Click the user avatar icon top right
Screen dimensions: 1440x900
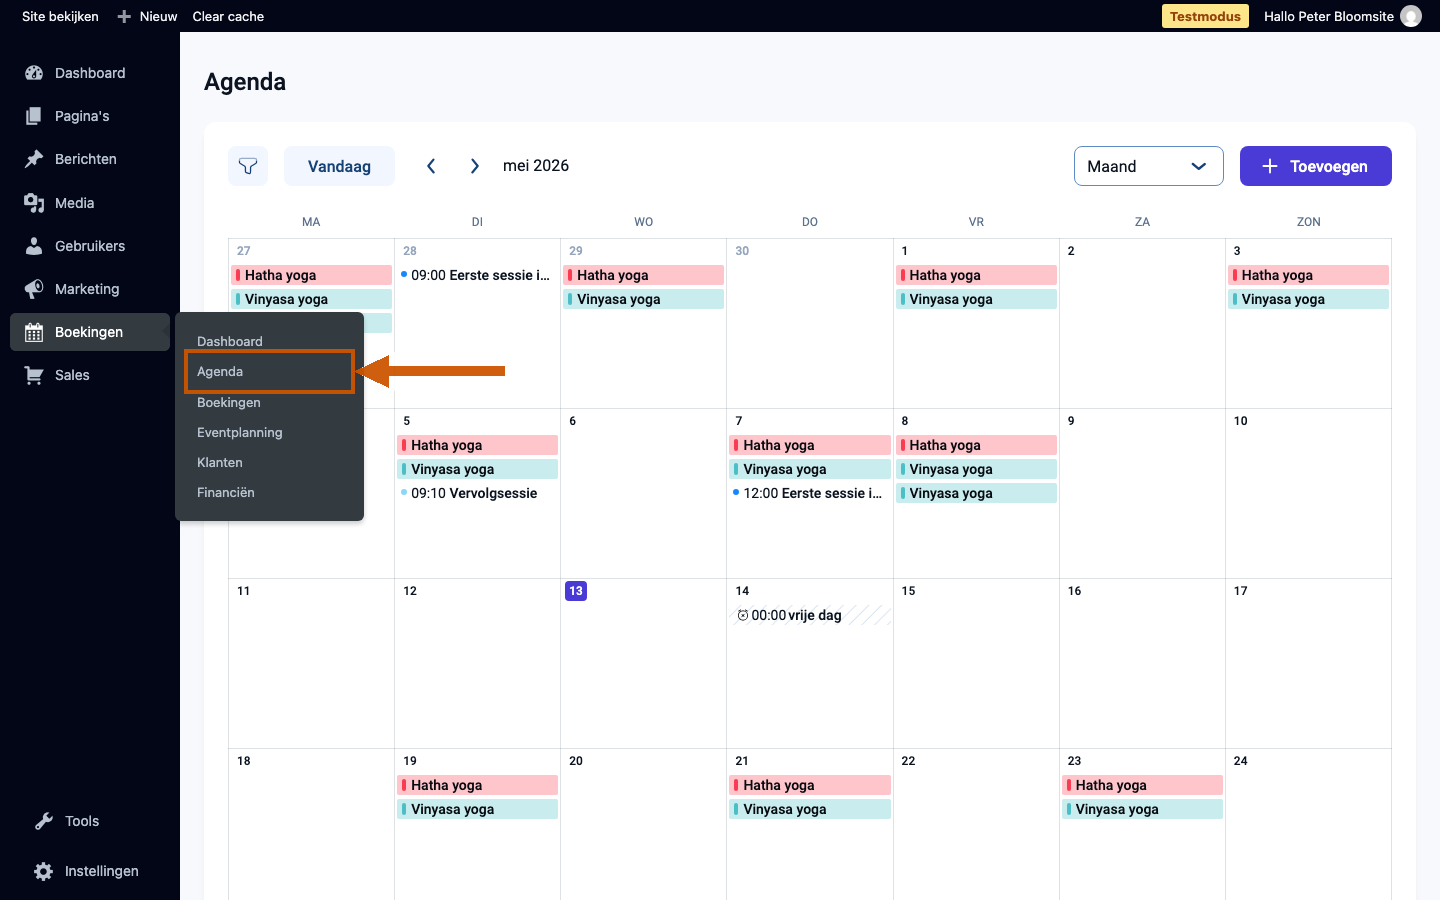click(x=1411, y=16)
